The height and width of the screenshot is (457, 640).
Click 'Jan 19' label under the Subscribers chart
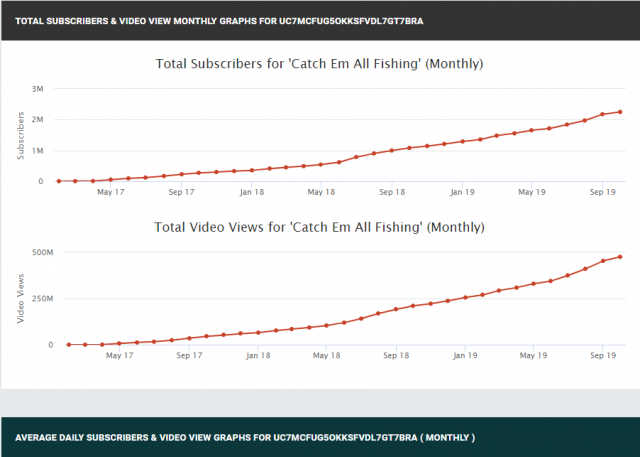pyautogui.click(x=462, y=192)
